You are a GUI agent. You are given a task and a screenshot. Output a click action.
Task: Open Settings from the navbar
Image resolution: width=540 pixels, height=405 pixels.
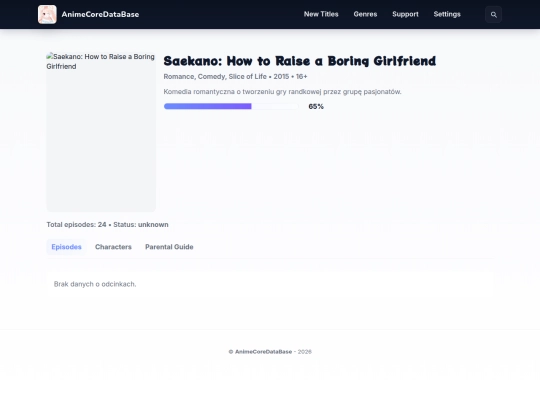pyautogui.click(x=447, y=14)
